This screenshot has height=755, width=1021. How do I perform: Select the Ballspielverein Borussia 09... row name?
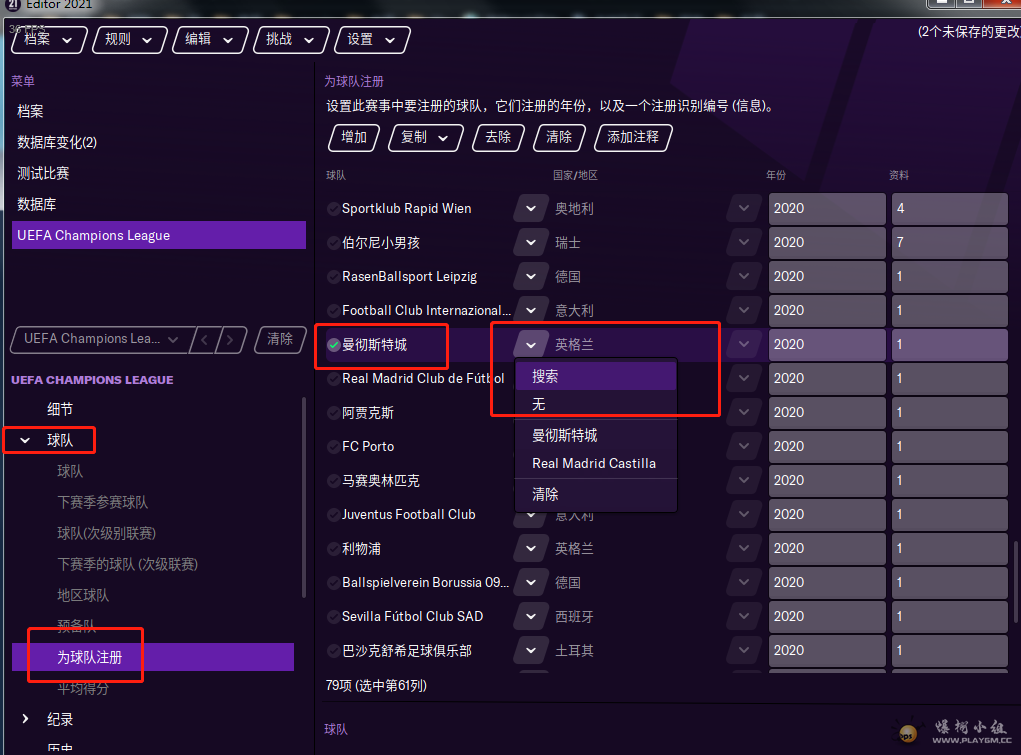pos(426,582)
